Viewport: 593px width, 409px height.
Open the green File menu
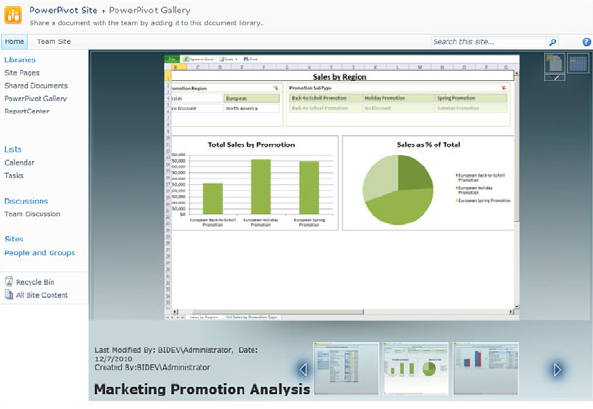point(172,59)
